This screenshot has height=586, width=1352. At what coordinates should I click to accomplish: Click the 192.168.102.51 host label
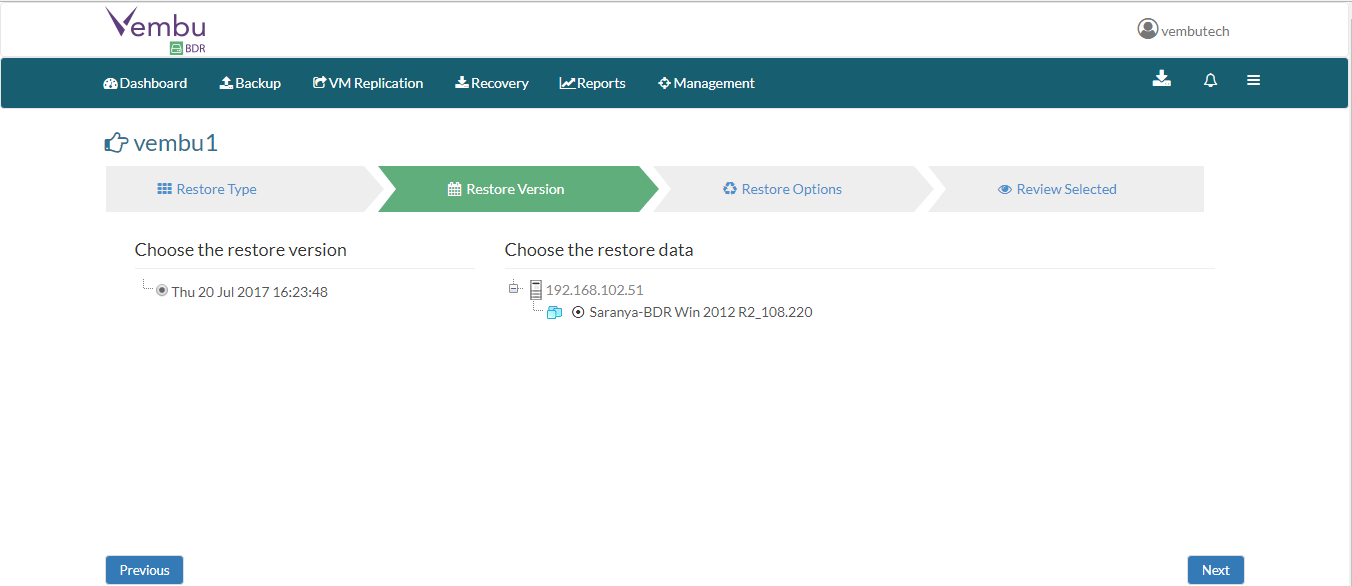click(x=595, y=290)
